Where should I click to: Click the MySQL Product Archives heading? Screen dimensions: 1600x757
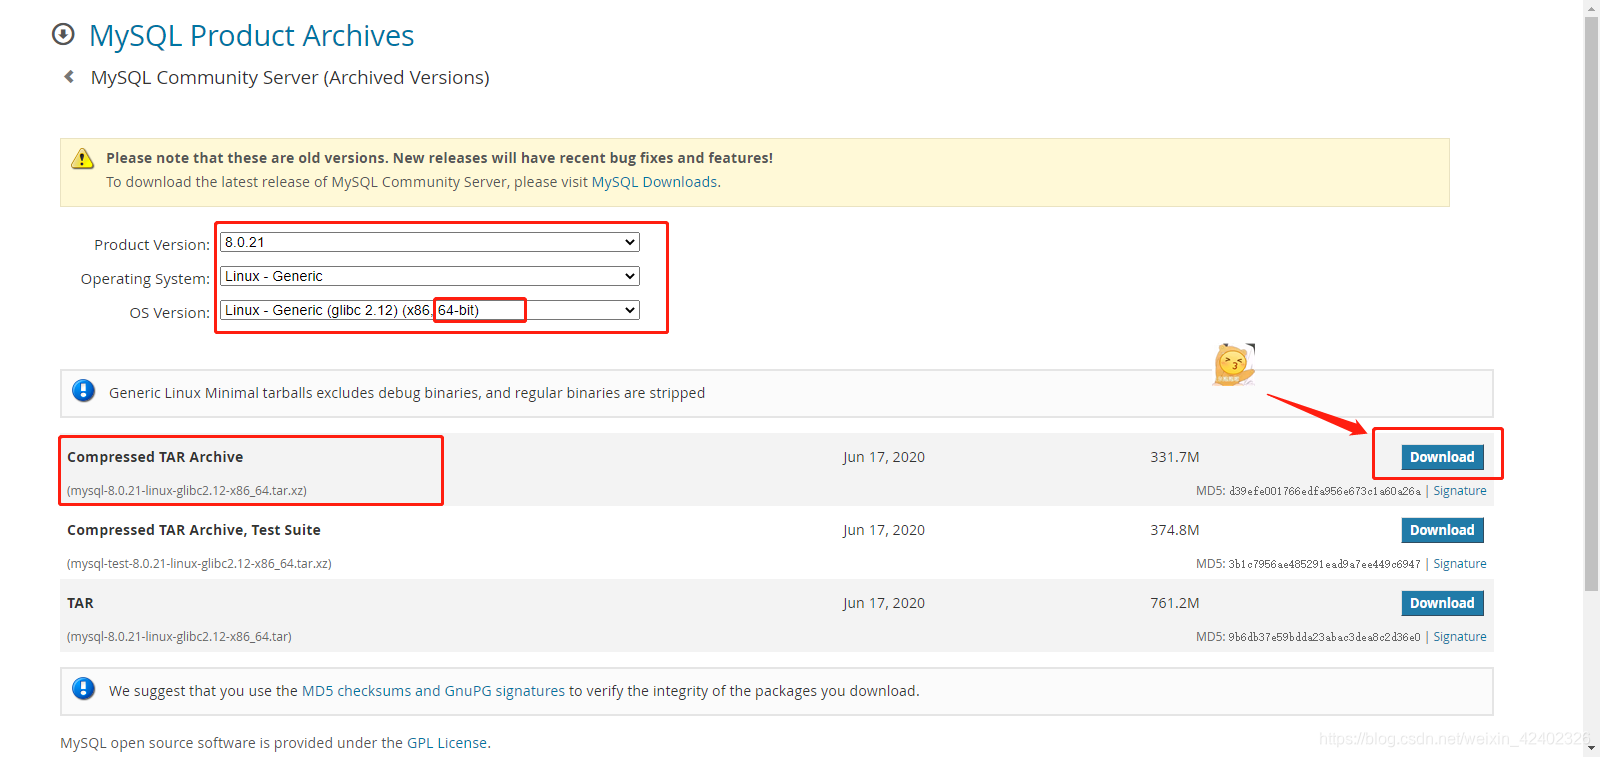pyautogui.click(x=251, y=36)
